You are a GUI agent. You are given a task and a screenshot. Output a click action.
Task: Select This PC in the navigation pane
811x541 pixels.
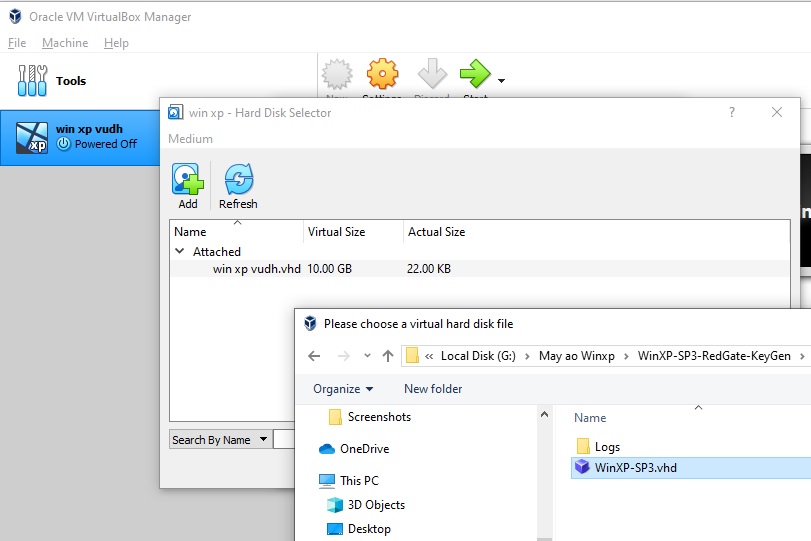pyautogui.click(x=359, y=480)
